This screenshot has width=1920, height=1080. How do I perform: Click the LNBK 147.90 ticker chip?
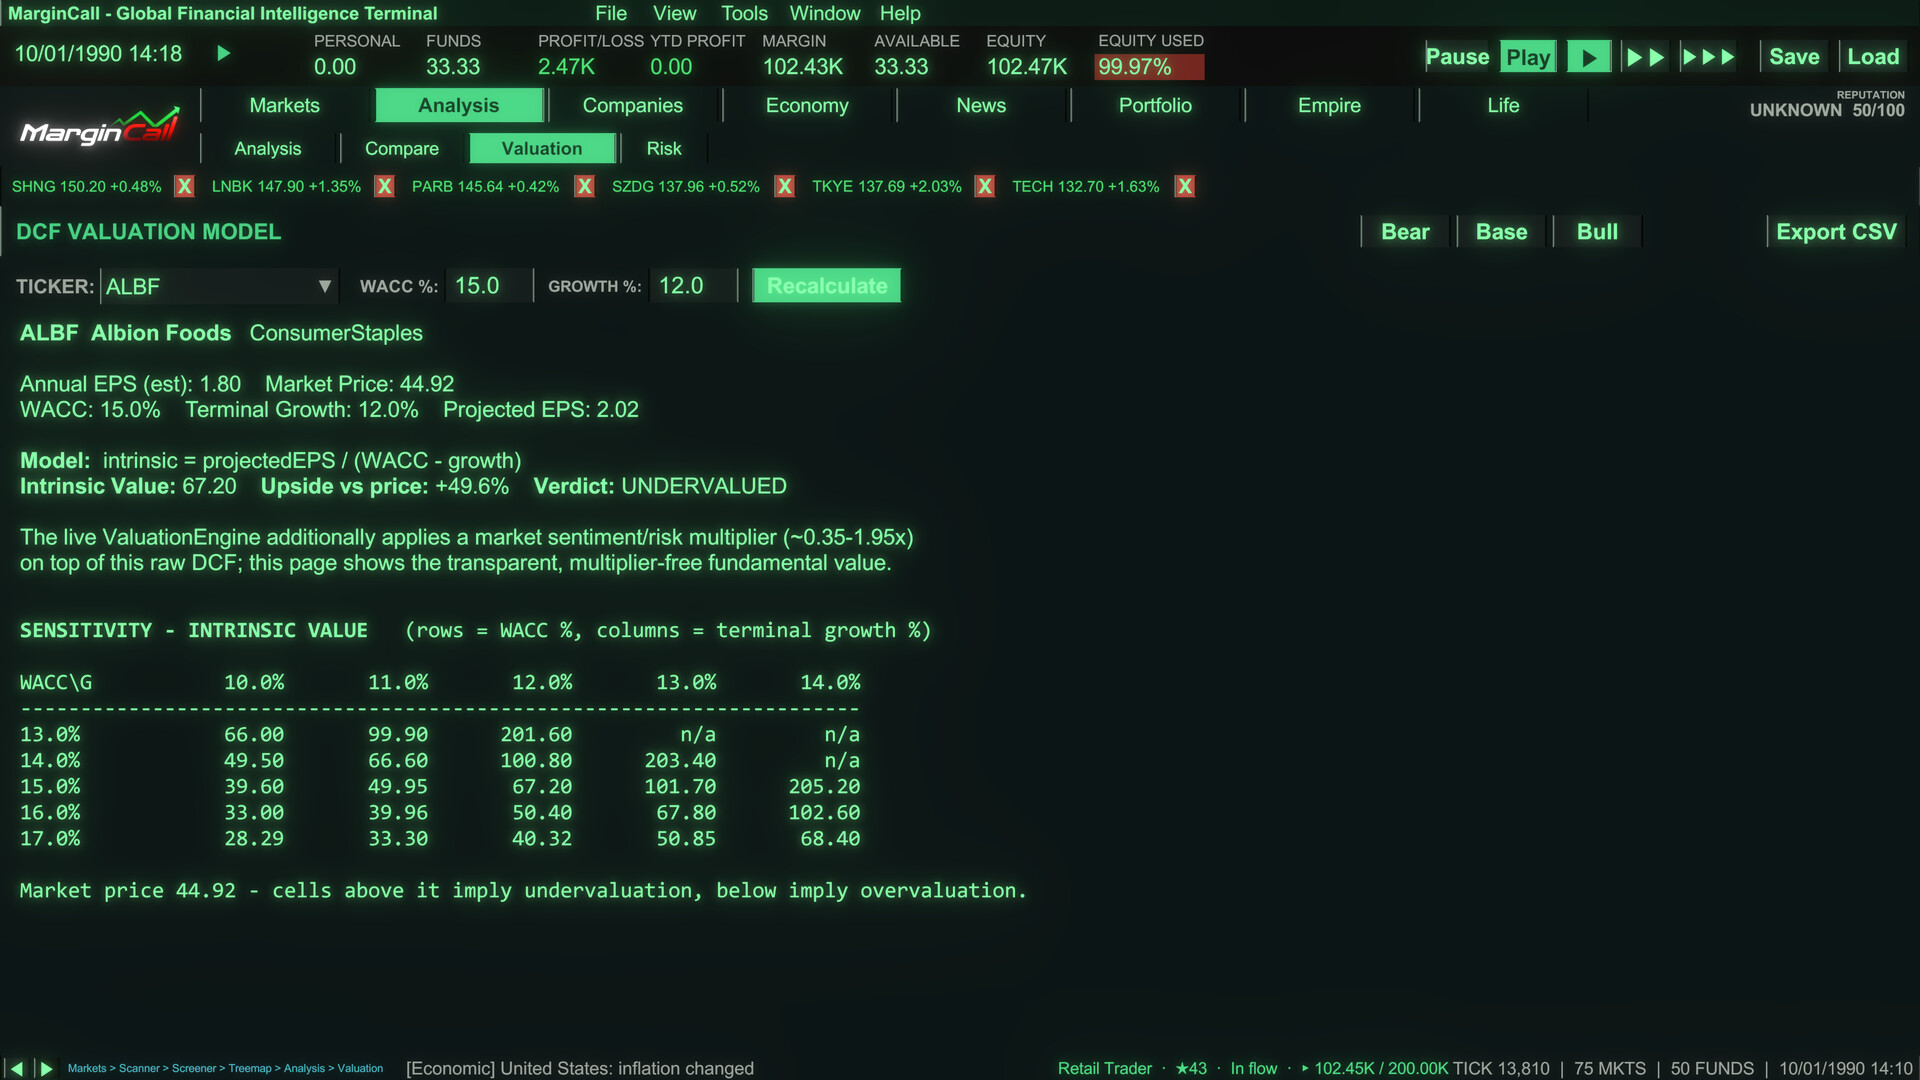pos(287,187)
